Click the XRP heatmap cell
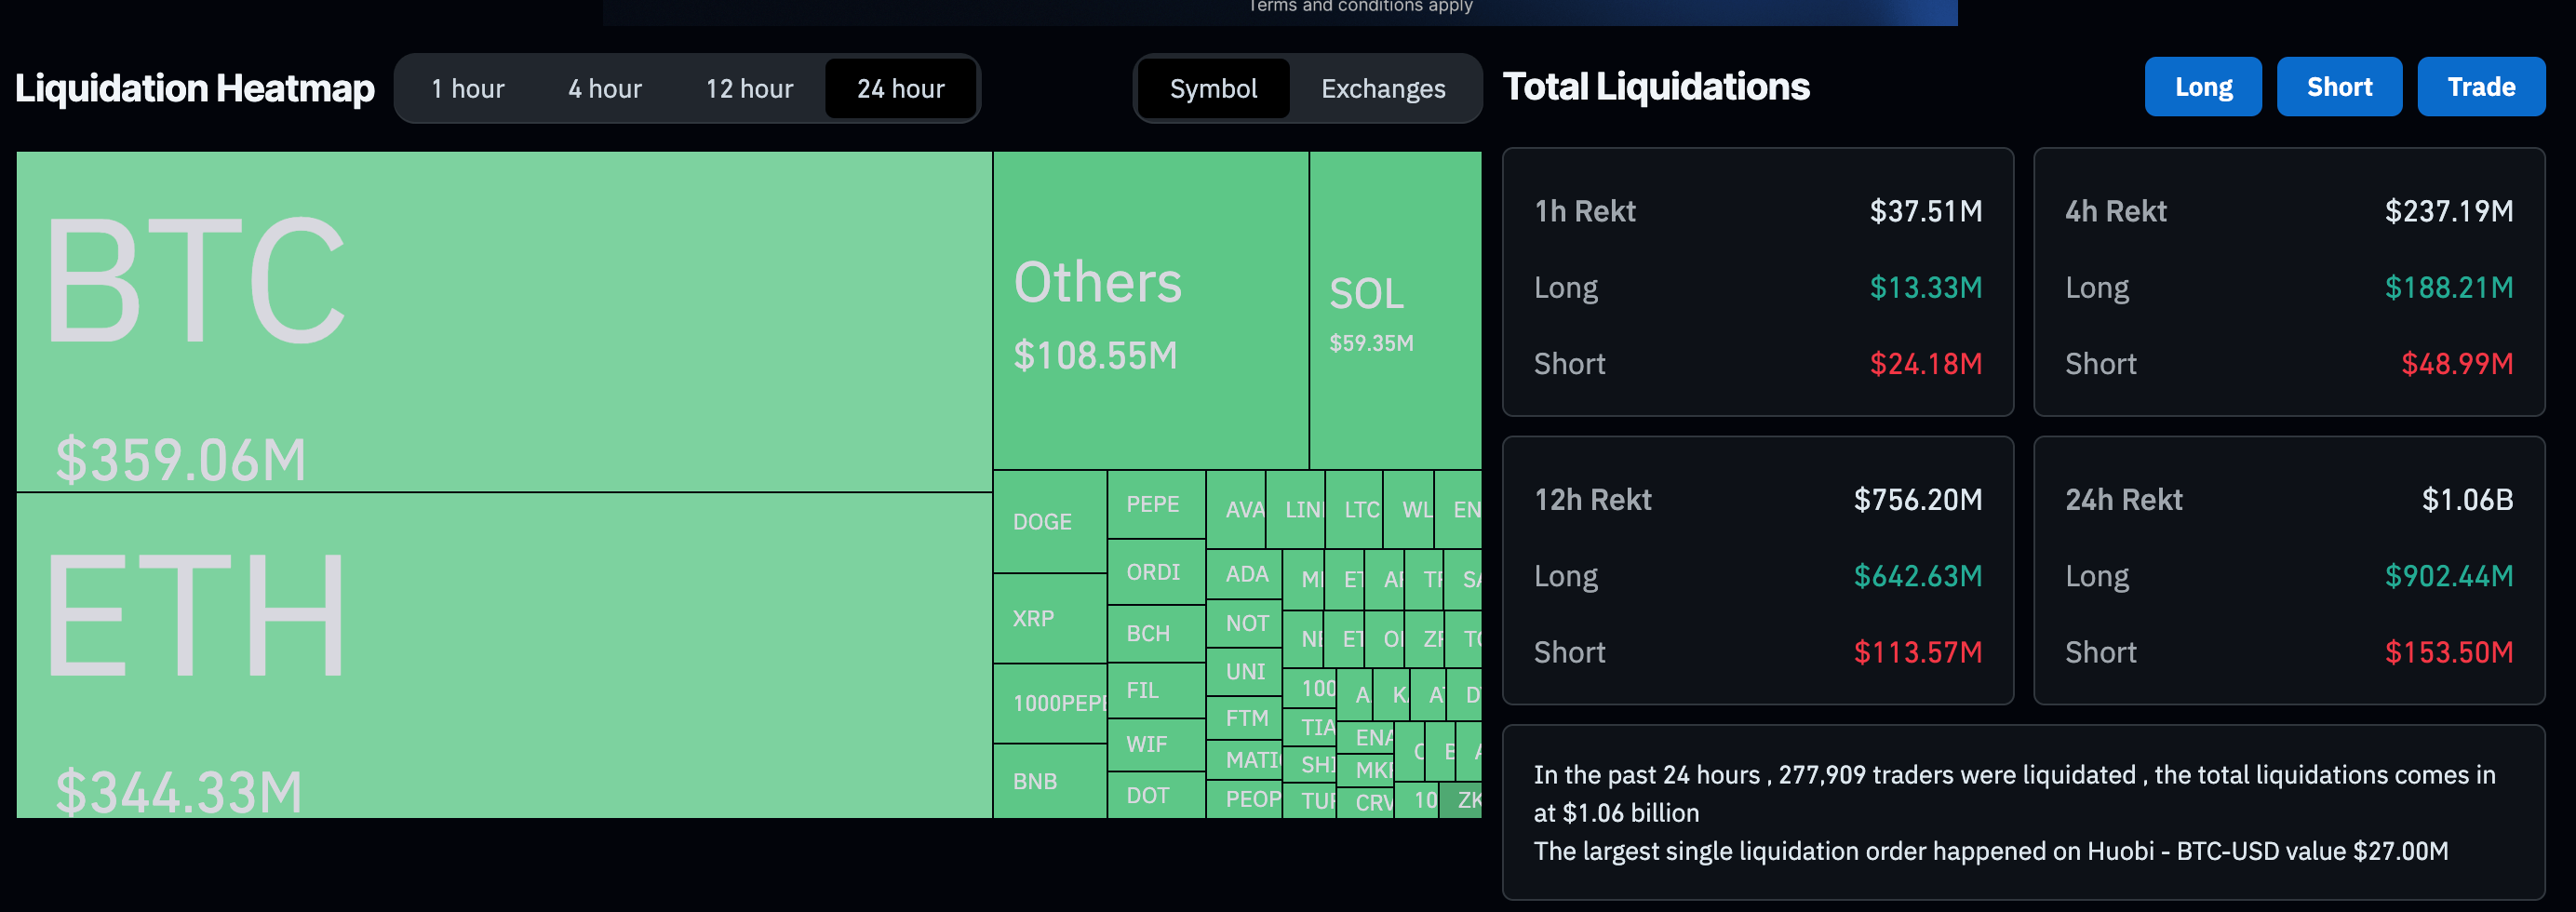The width and height of the screenshot is (2576, 912). tap(1050, 618)
